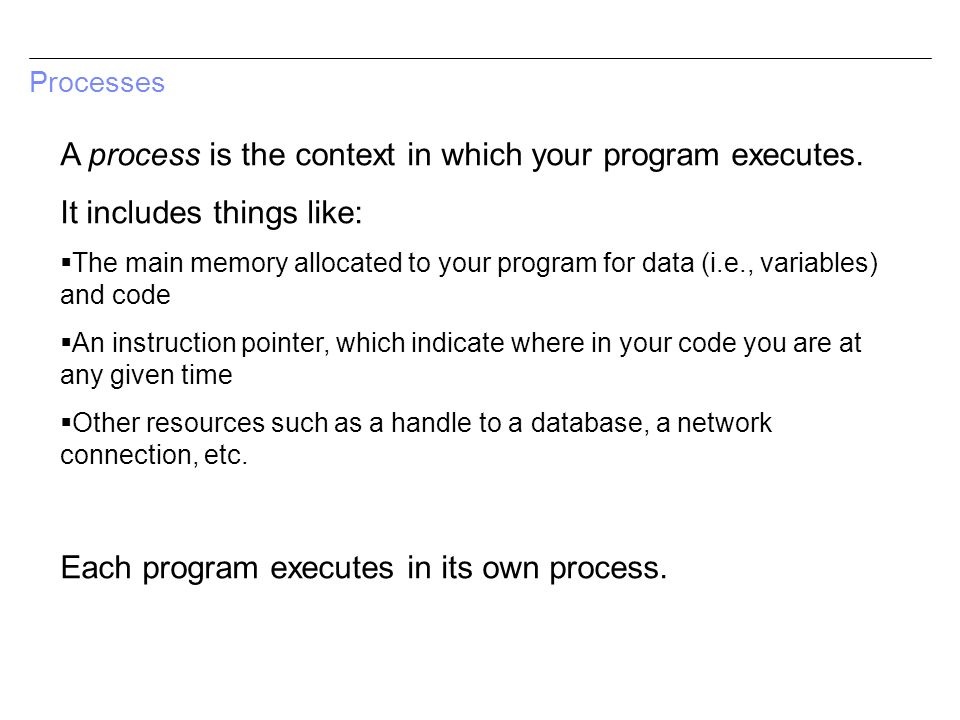This screenshot has width=960, height=720.
Task: Click the bullet before An instruction pointer
Action: 66,343
